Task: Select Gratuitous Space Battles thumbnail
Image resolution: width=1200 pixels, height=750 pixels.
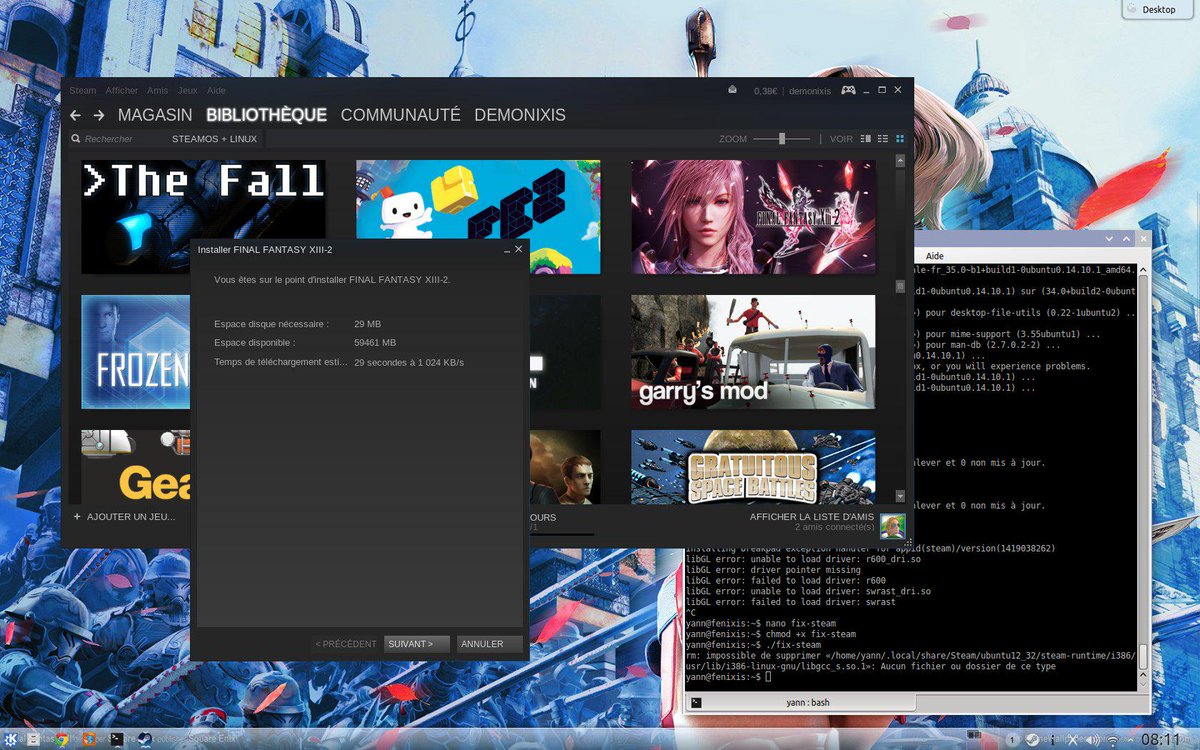Action: point(753,467)
